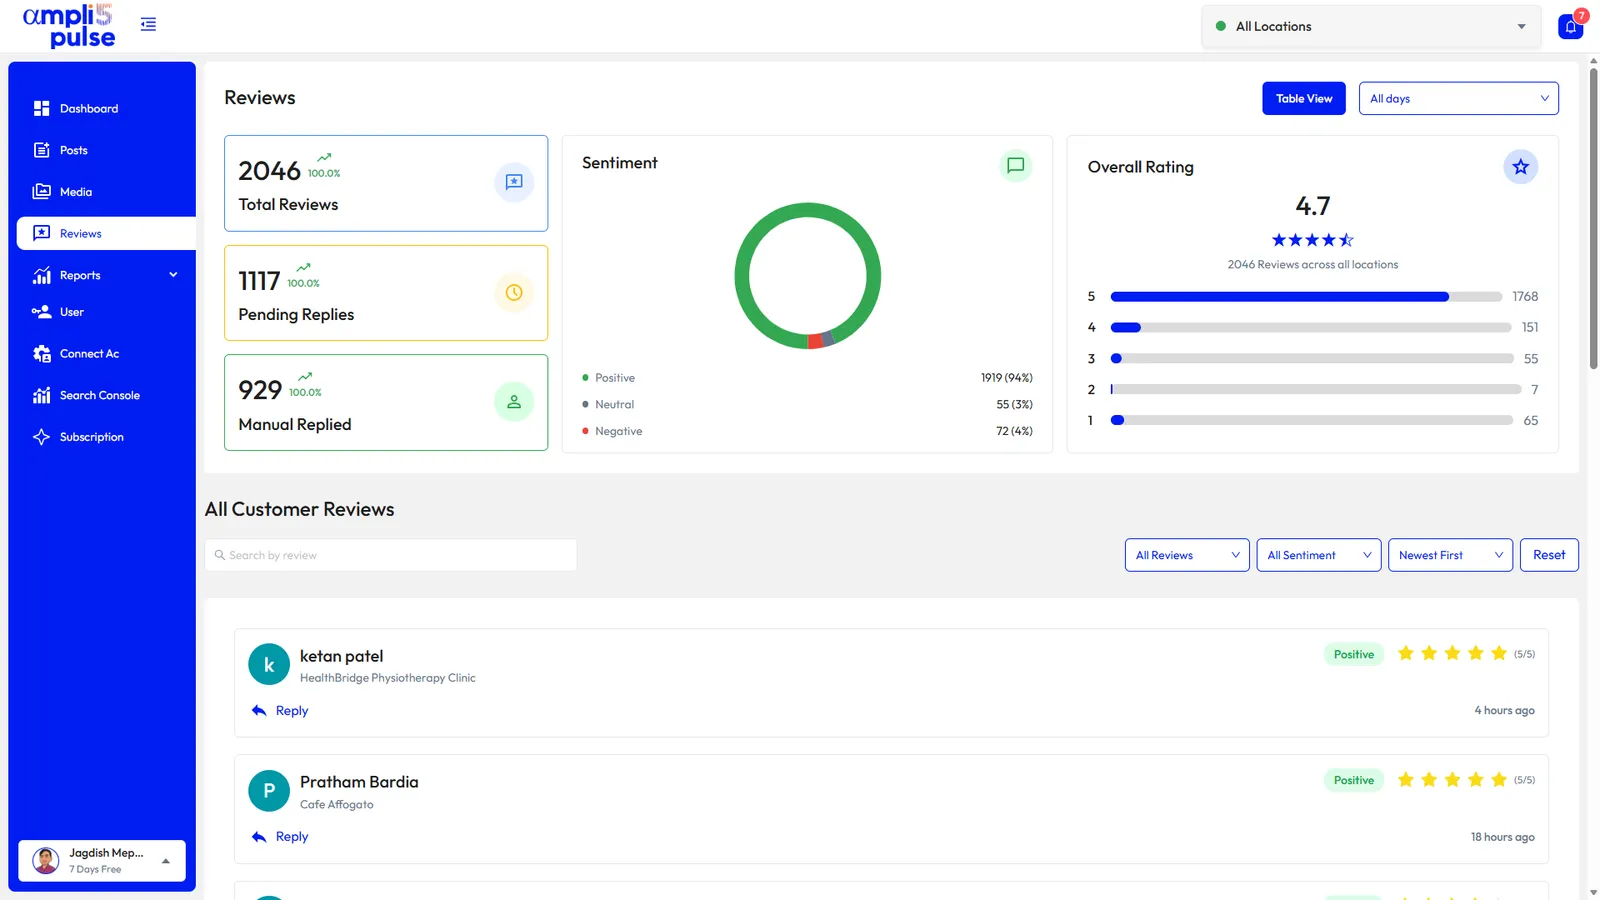Click the Reviews sidebar icon
Viewport: 1600px width, 900px height.
41,233
